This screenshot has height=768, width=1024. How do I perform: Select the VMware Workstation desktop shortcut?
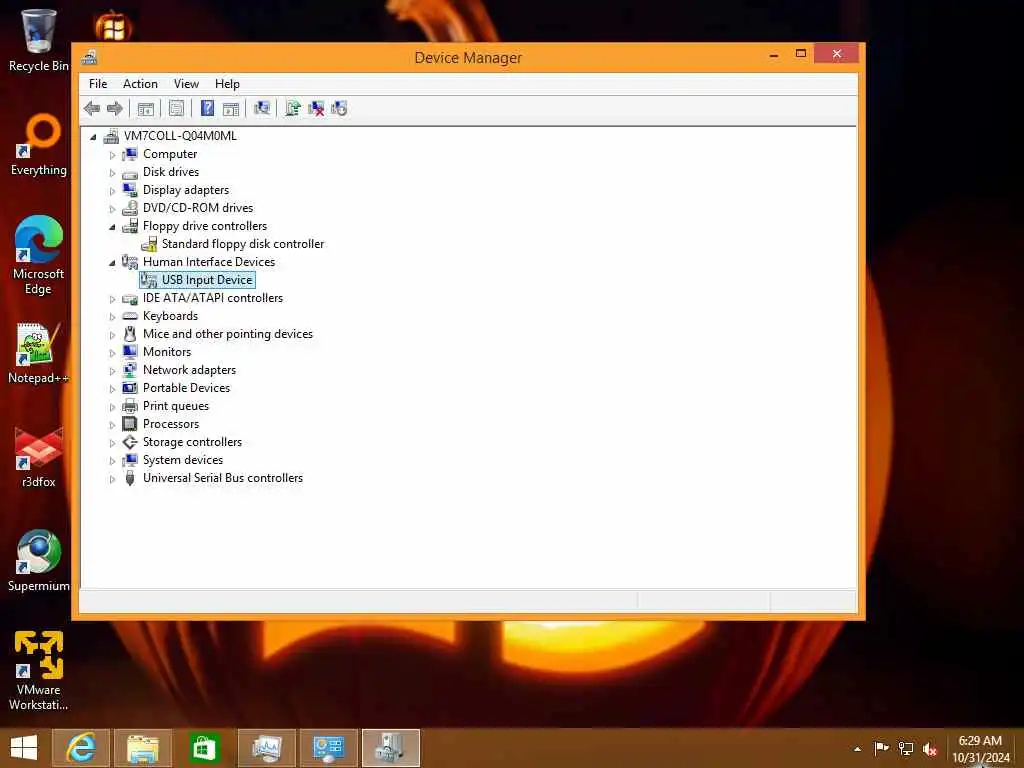click(x=39, y=671)
